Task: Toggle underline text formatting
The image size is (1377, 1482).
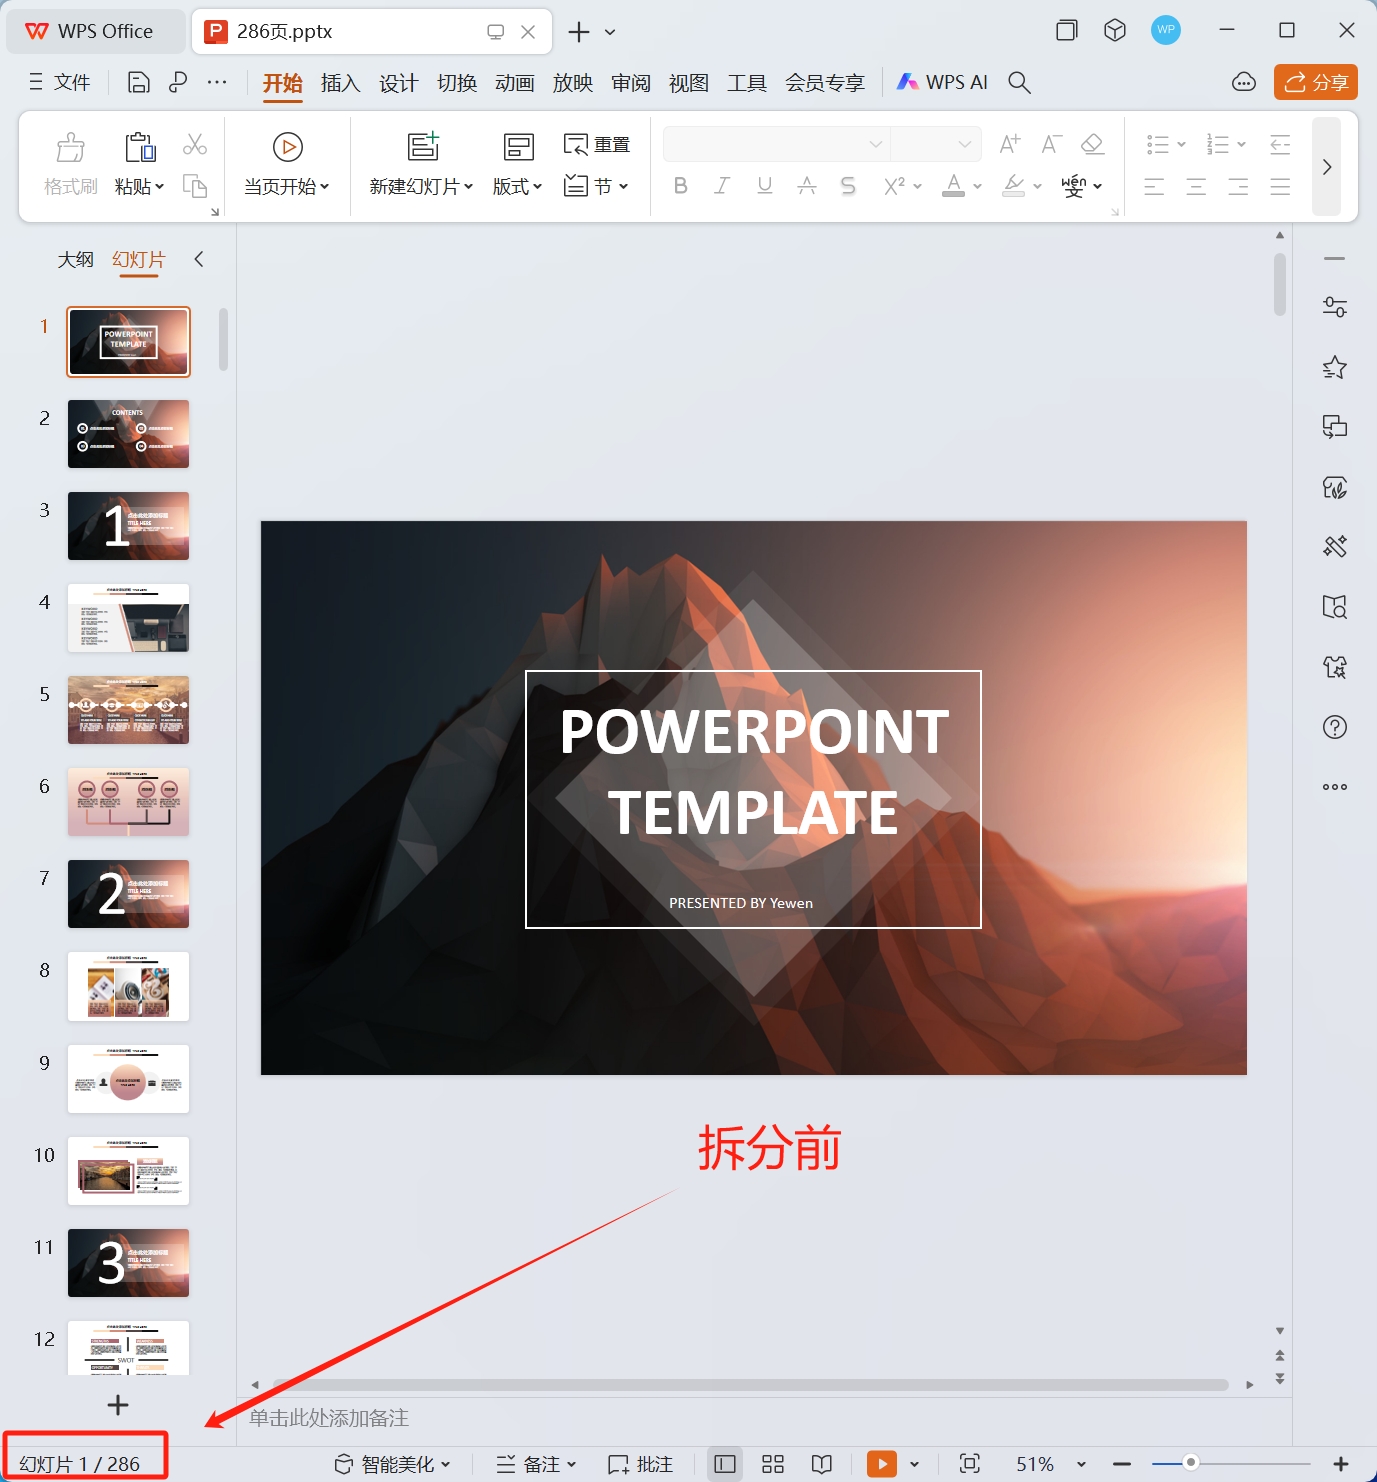Action: 764,186
